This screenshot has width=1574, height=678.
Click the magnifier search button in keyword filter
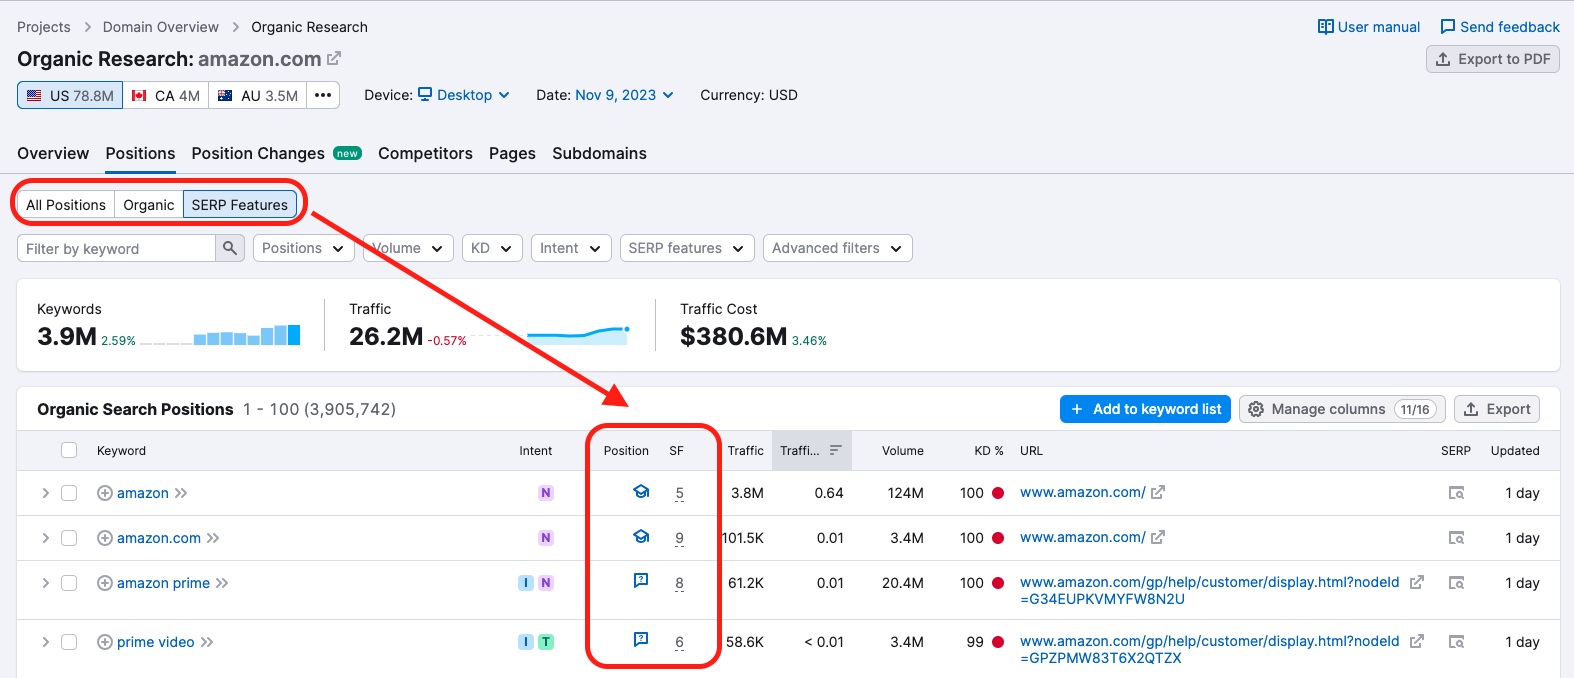(230, 248)
